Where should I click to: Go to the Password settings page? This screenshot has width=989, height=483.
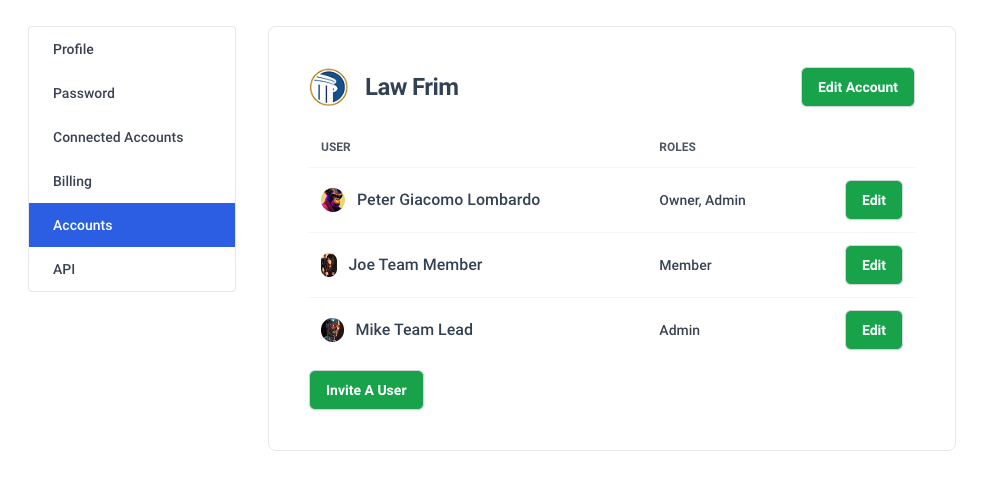132,93
